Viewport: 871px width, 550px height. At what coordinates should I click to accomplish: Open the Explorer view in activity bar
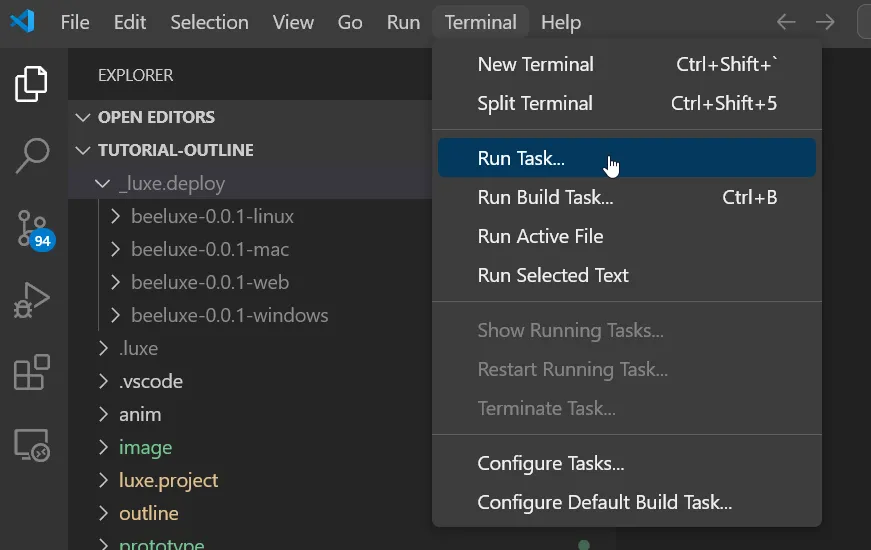click(x=32, y=84)
